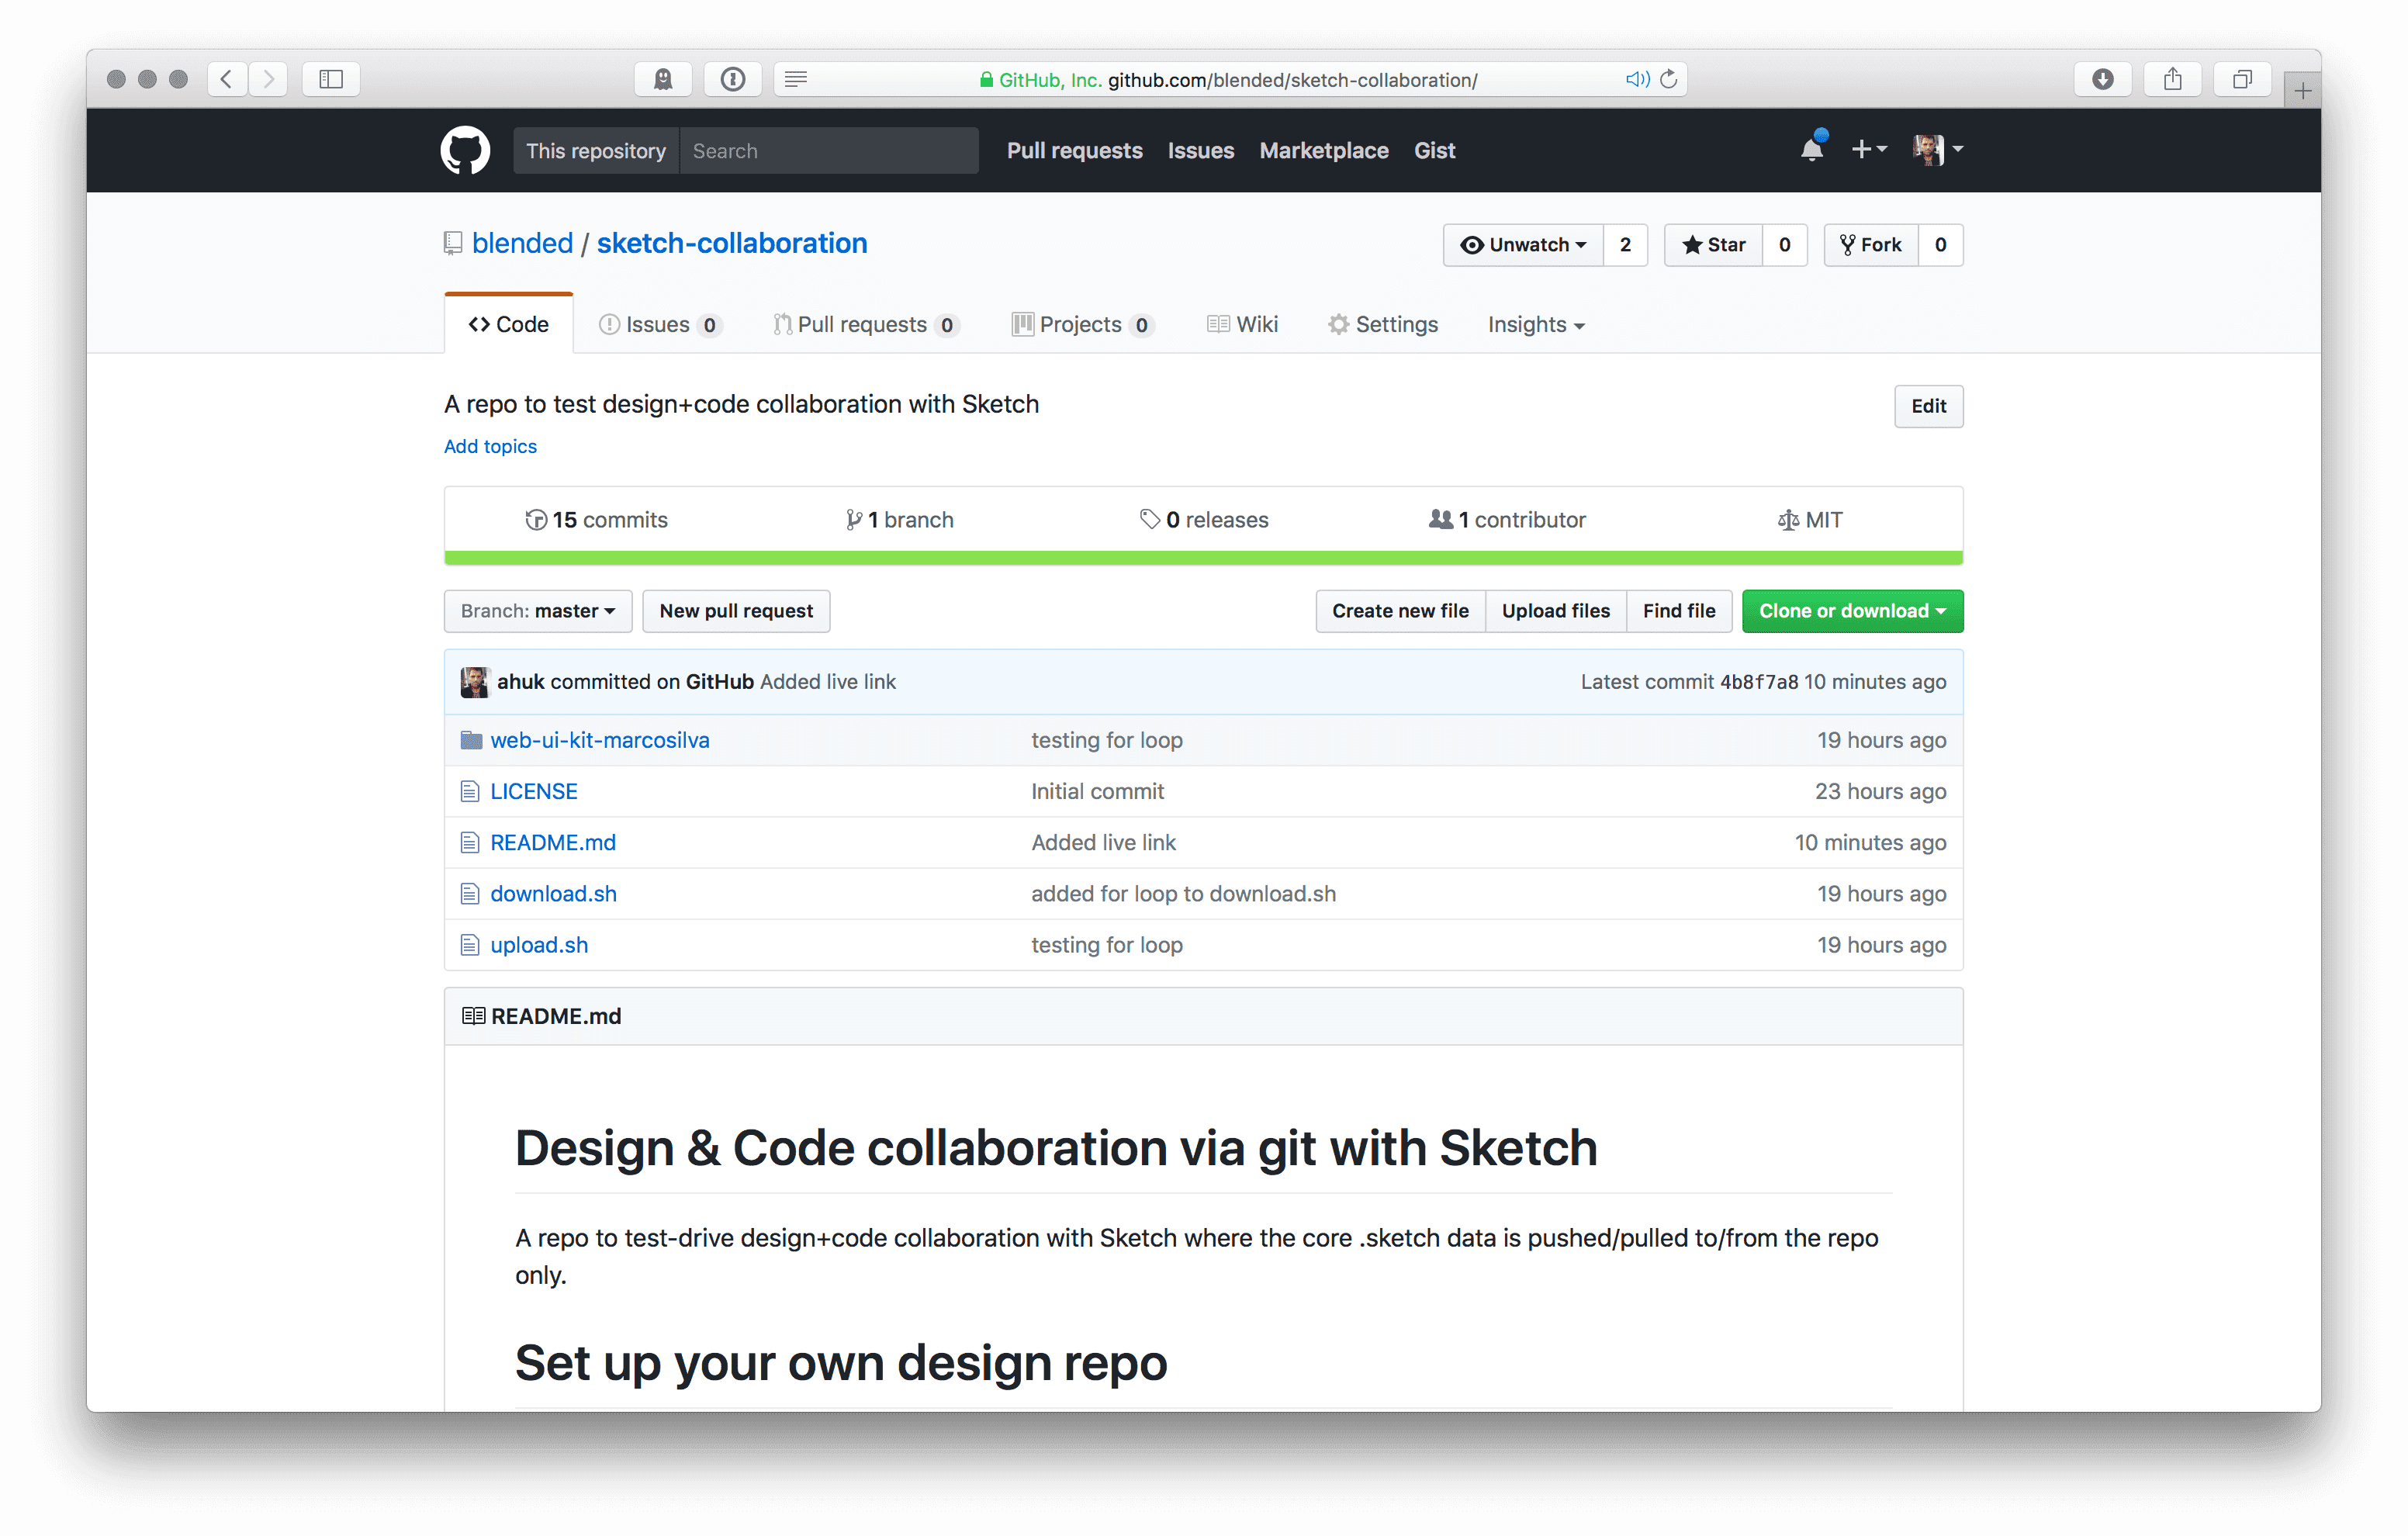This screenshot has width=2408, height=1536.
Task: Star the sketch-collaboration repository
Action: click(1711, 245)
